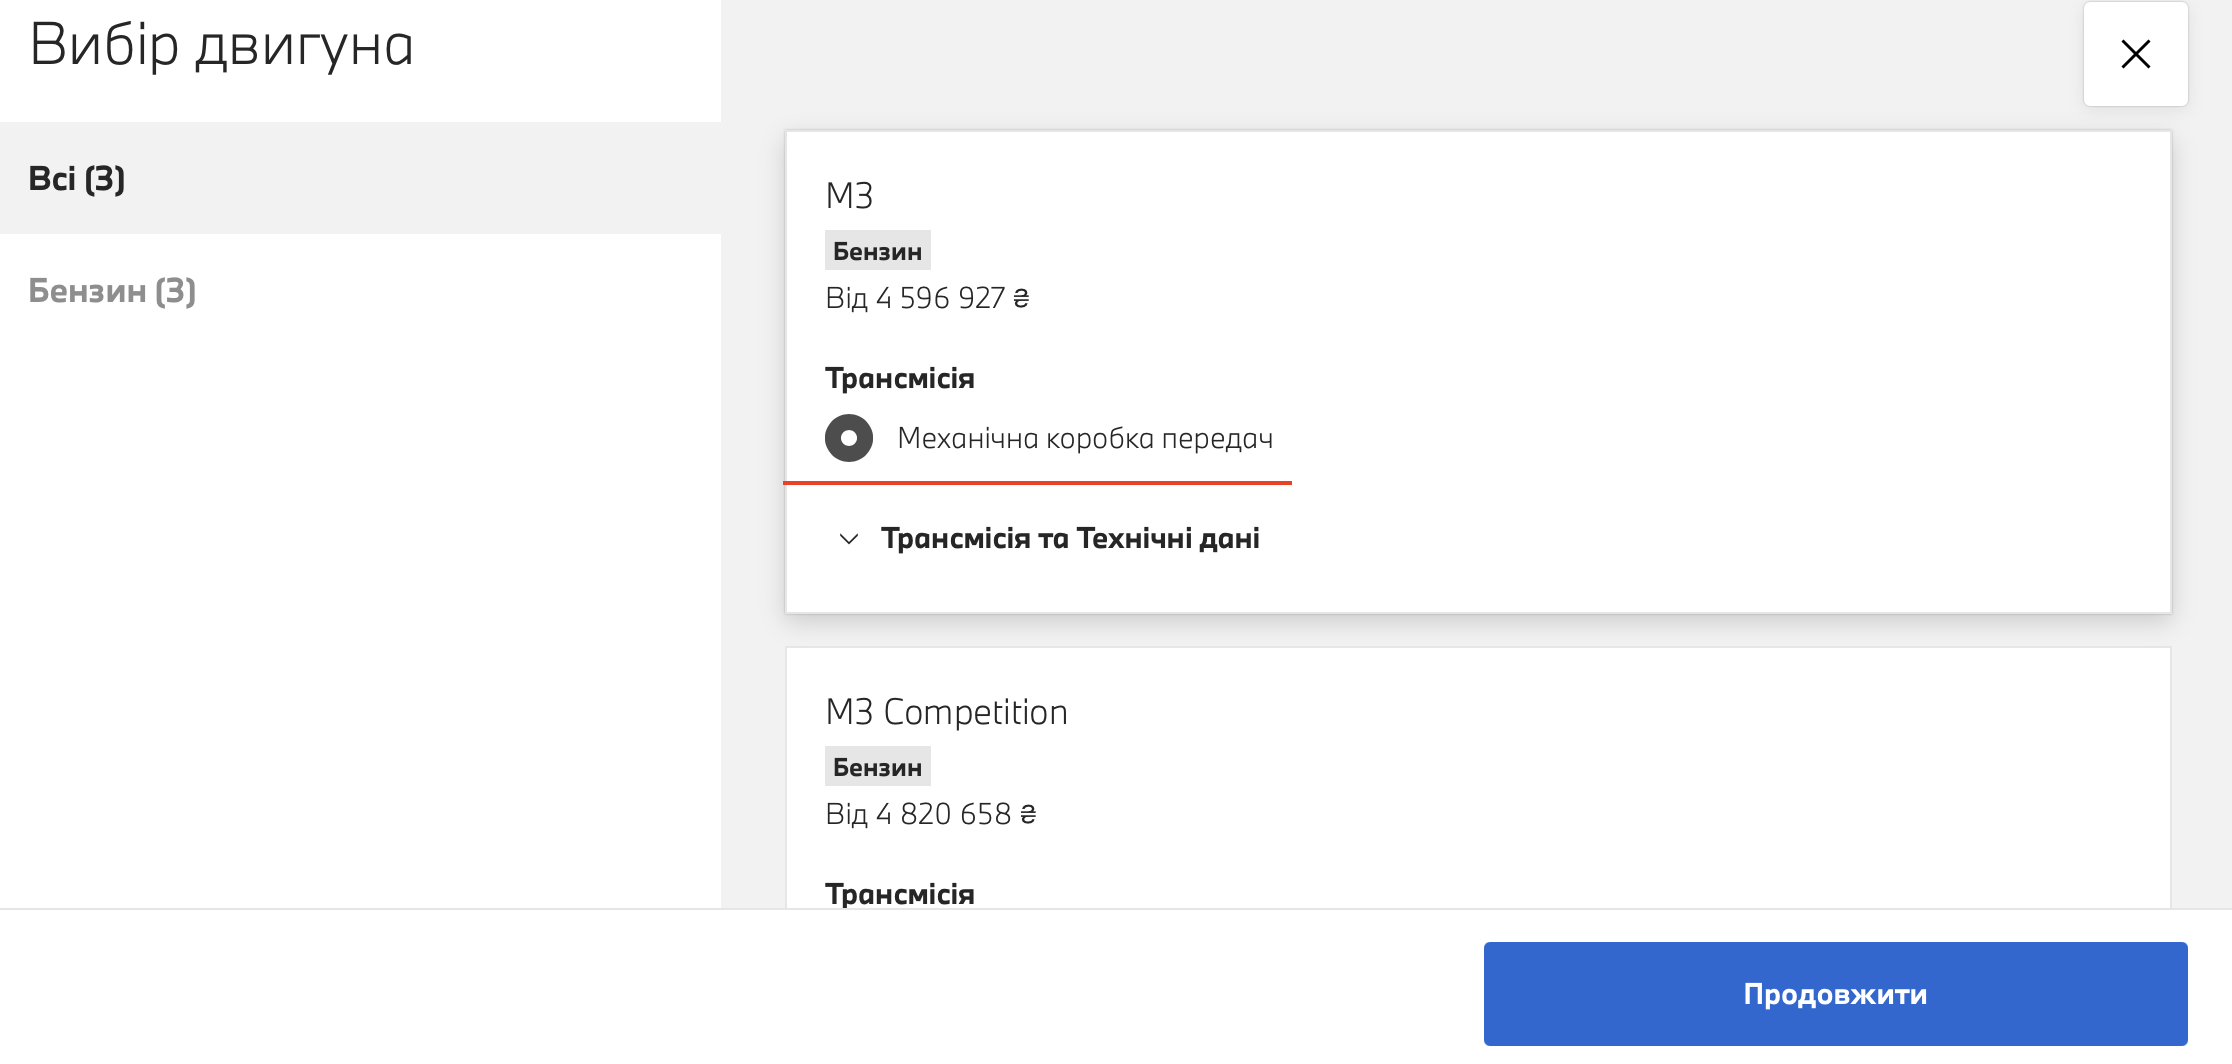
Task: Click the M3 engine card title
Action: (849, 196)
